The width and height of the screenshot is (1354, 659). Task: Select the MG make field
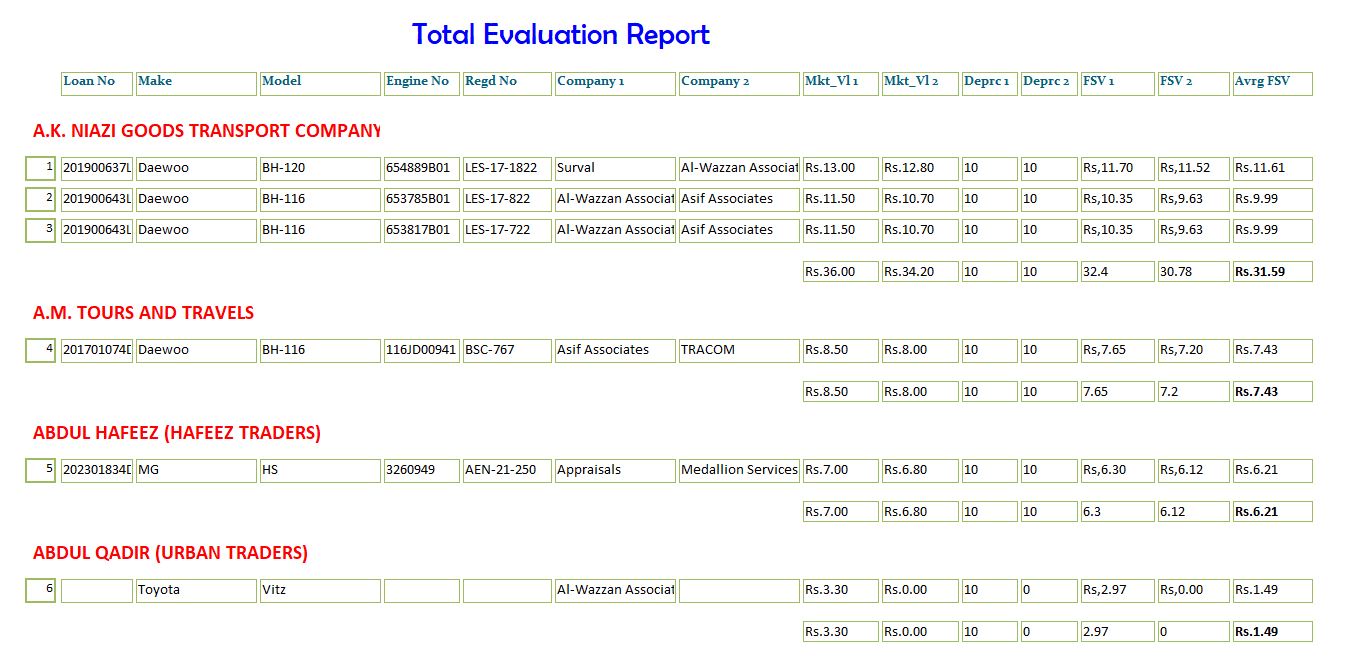click(x=196, y=470)
